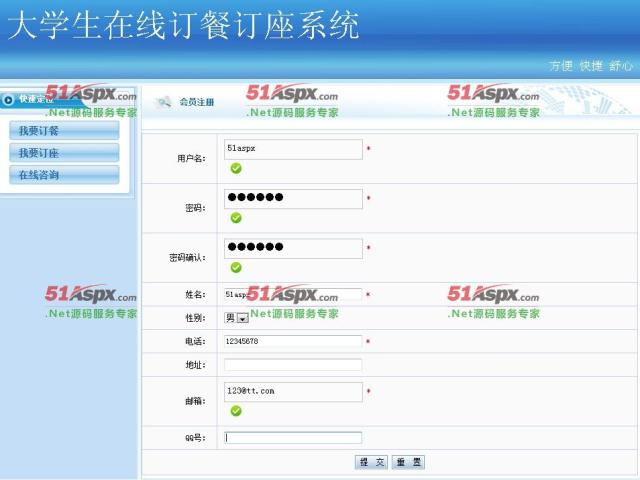The width and height of the screenshot is (640, 480).
Task: Focus the 密码 password field
Action: (293, 199)
